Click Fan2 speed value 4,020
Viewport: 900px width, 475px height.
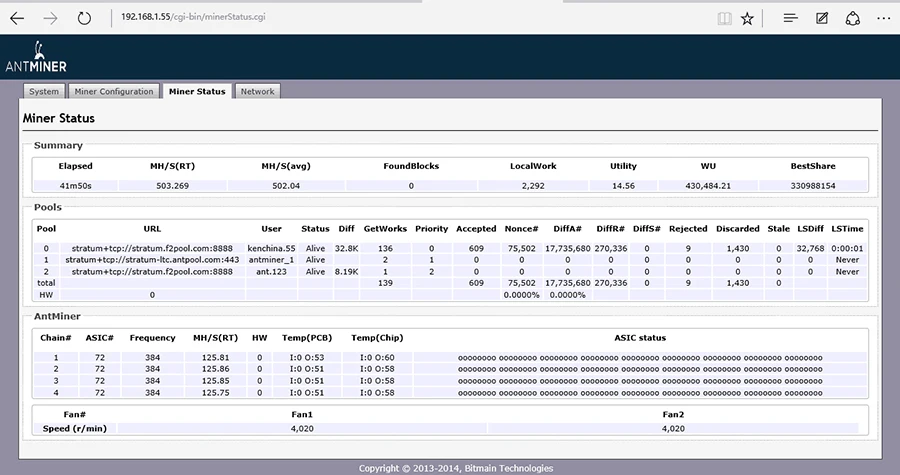(x=673, y=429)
